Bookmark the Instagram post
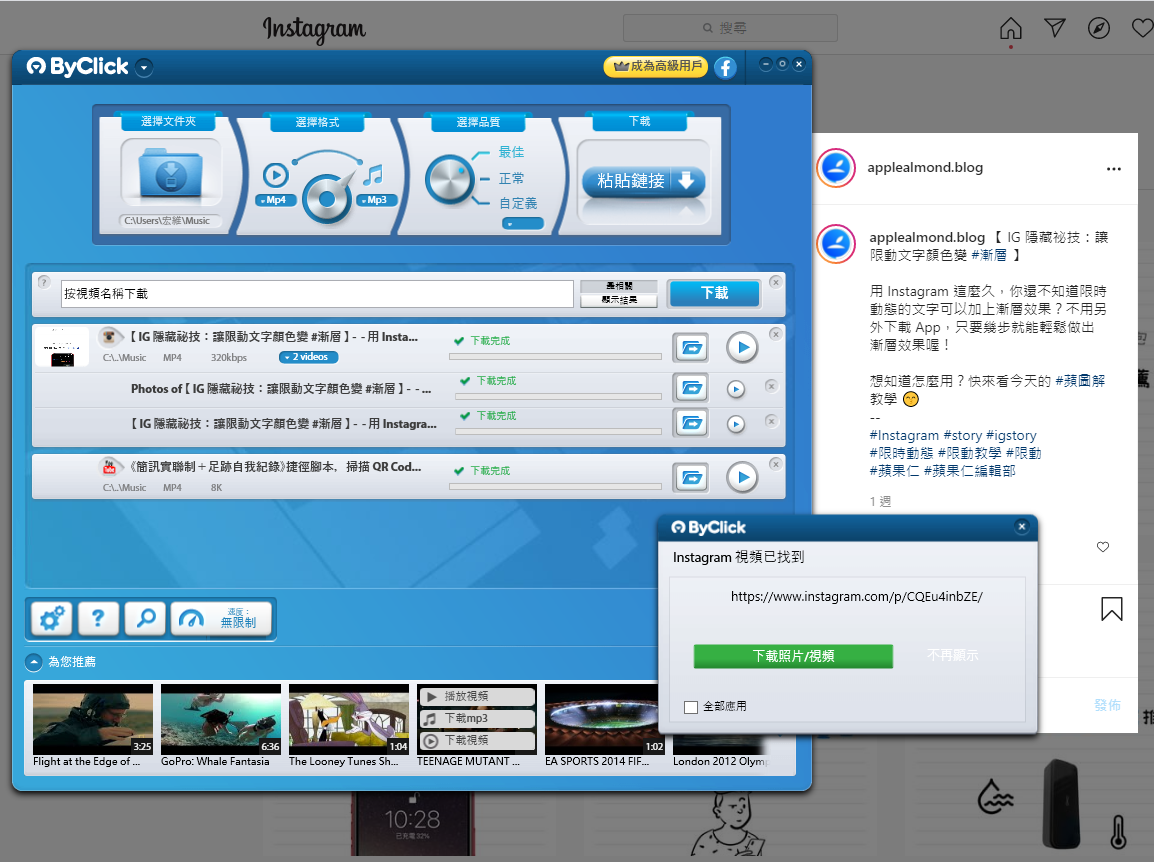Image resolution: width=1154 pixels, height=862 pixels. click(1111, 609)
